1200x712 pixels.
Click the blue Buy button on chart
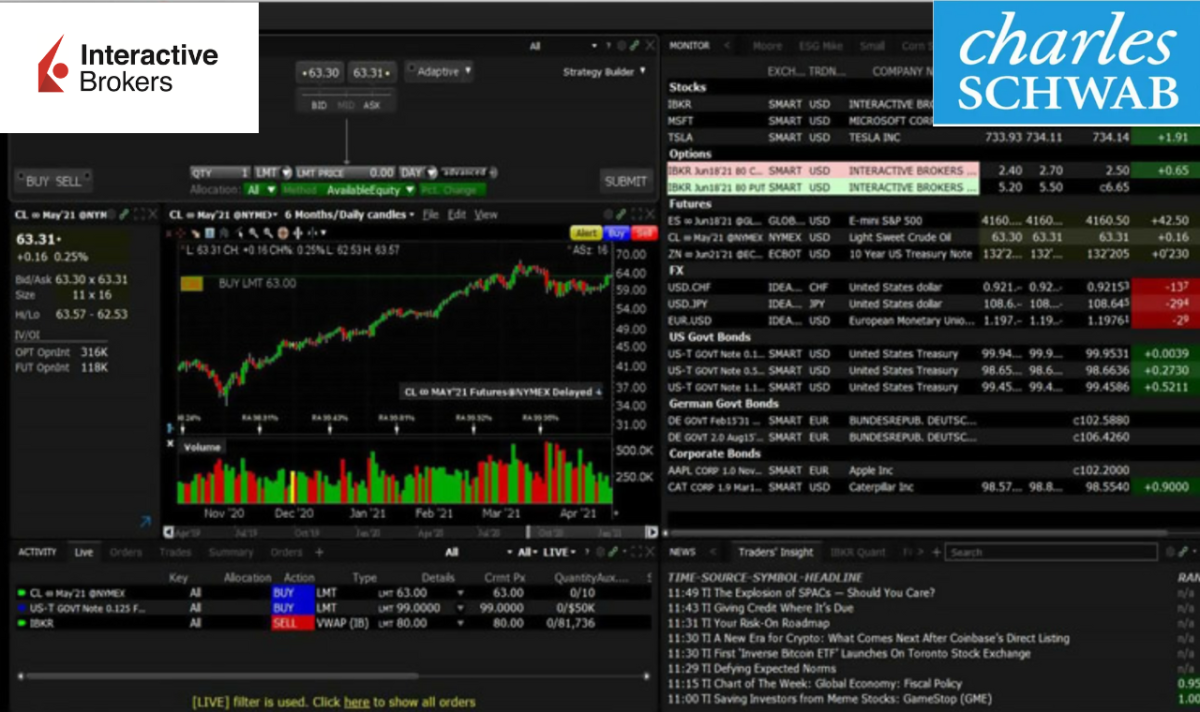(616, 233)
